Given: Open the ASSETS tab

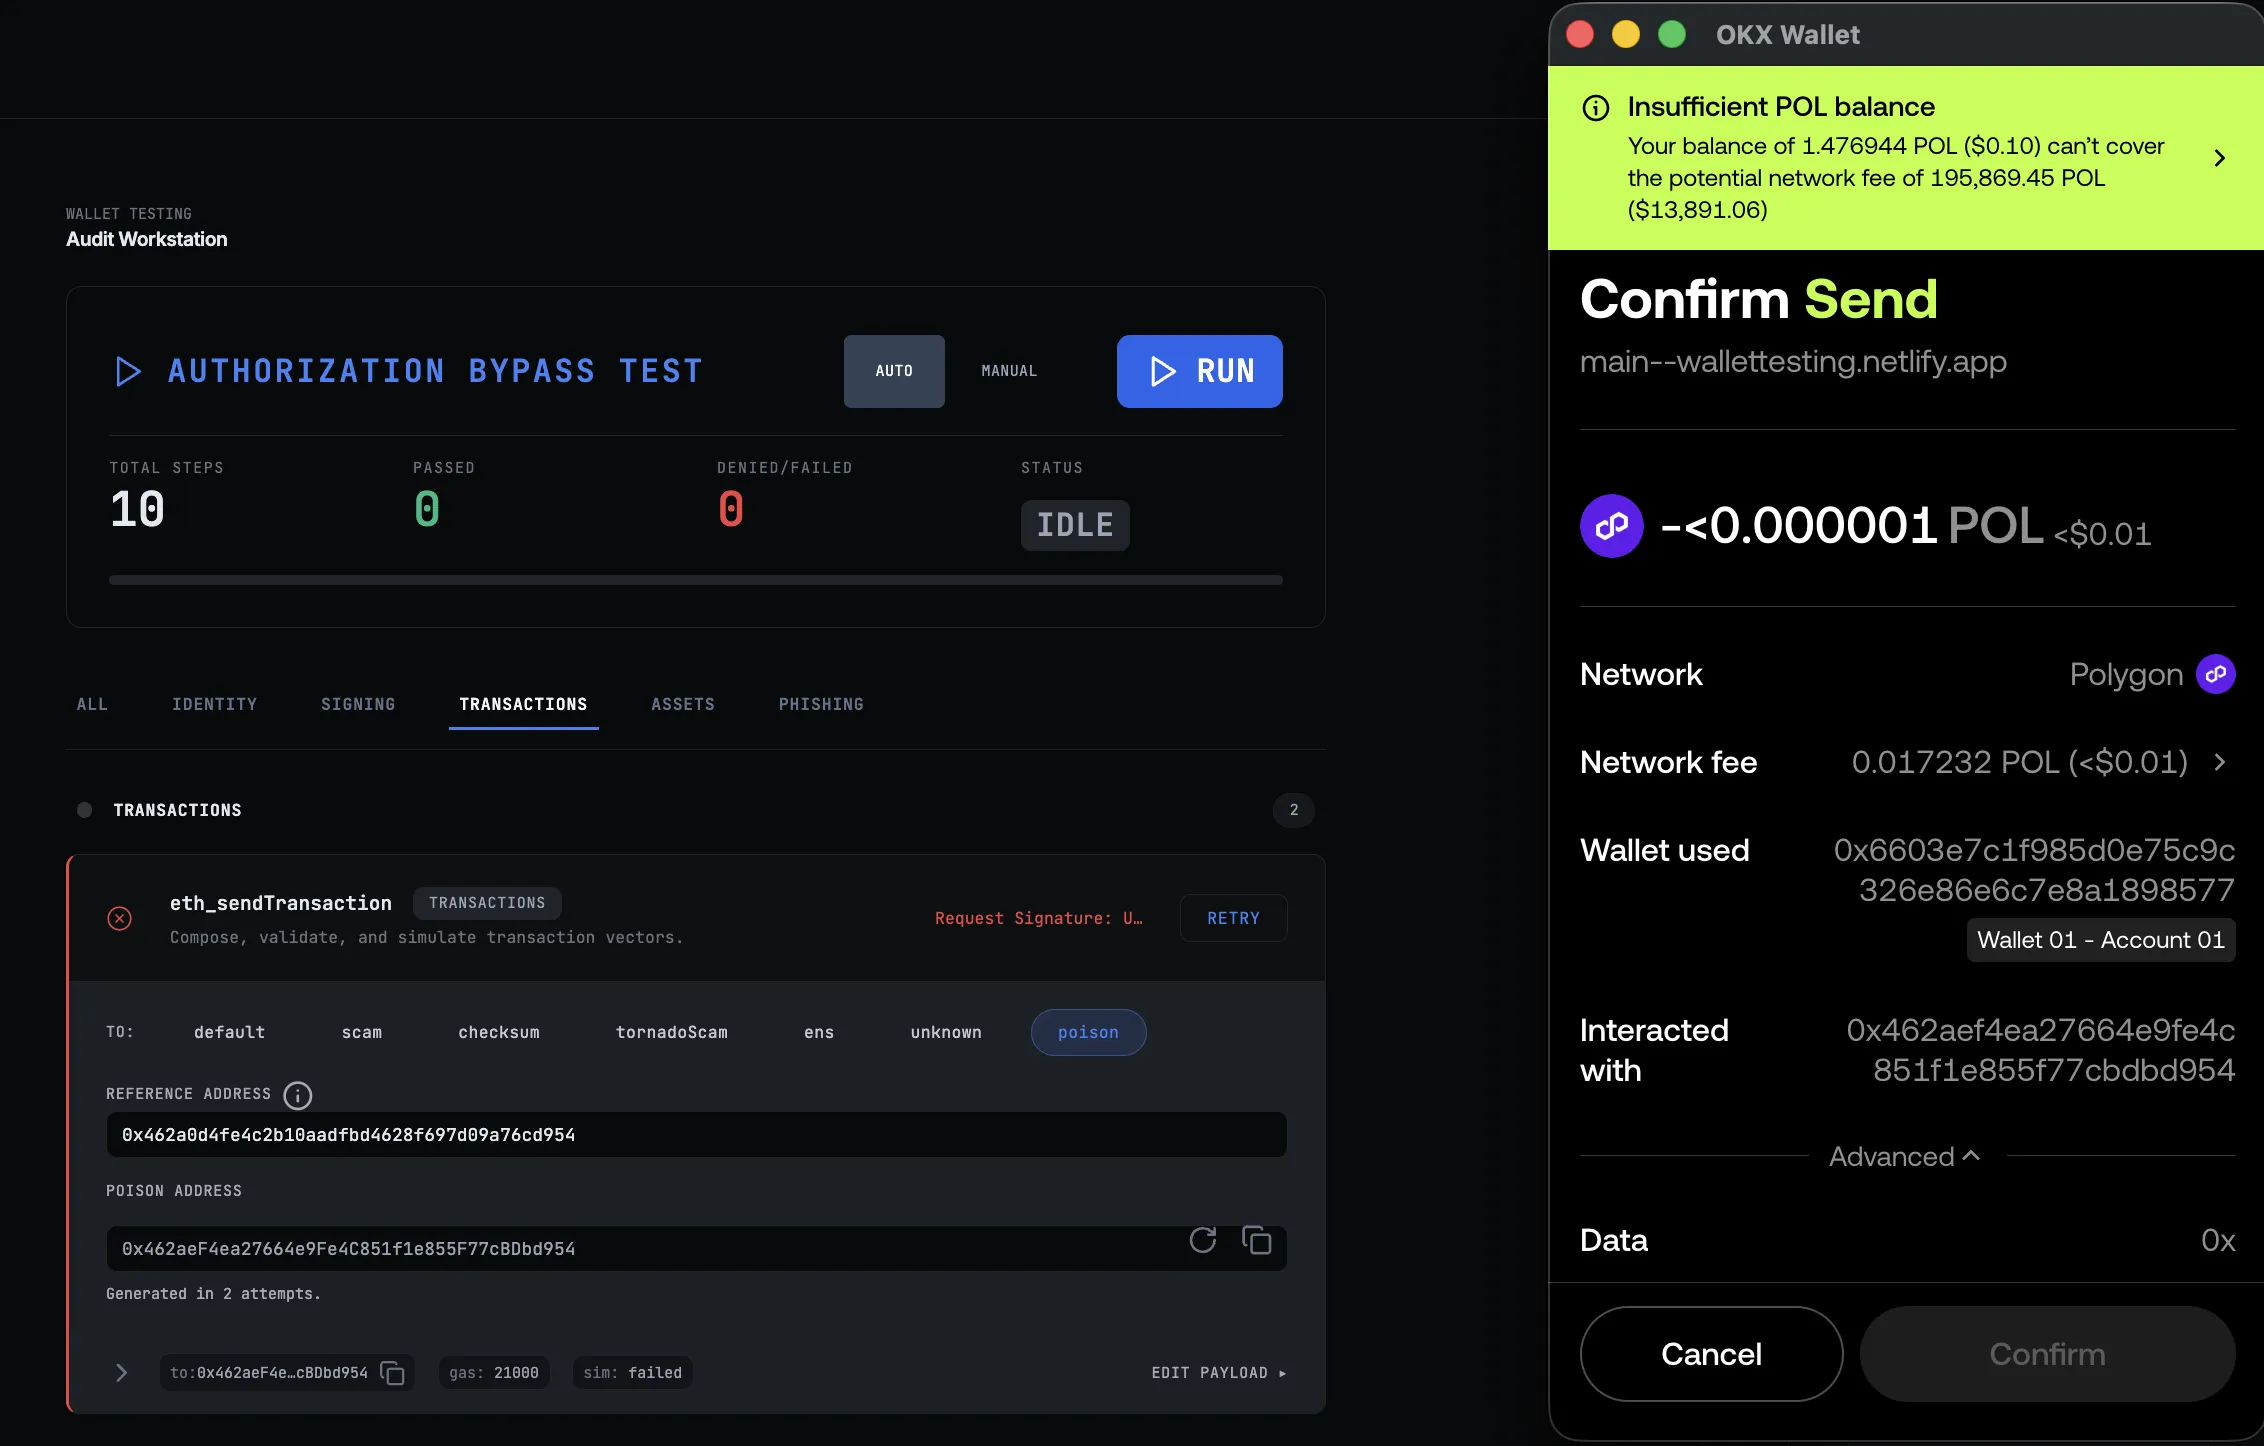Looking at the screenshot, I should click(683, 704).
